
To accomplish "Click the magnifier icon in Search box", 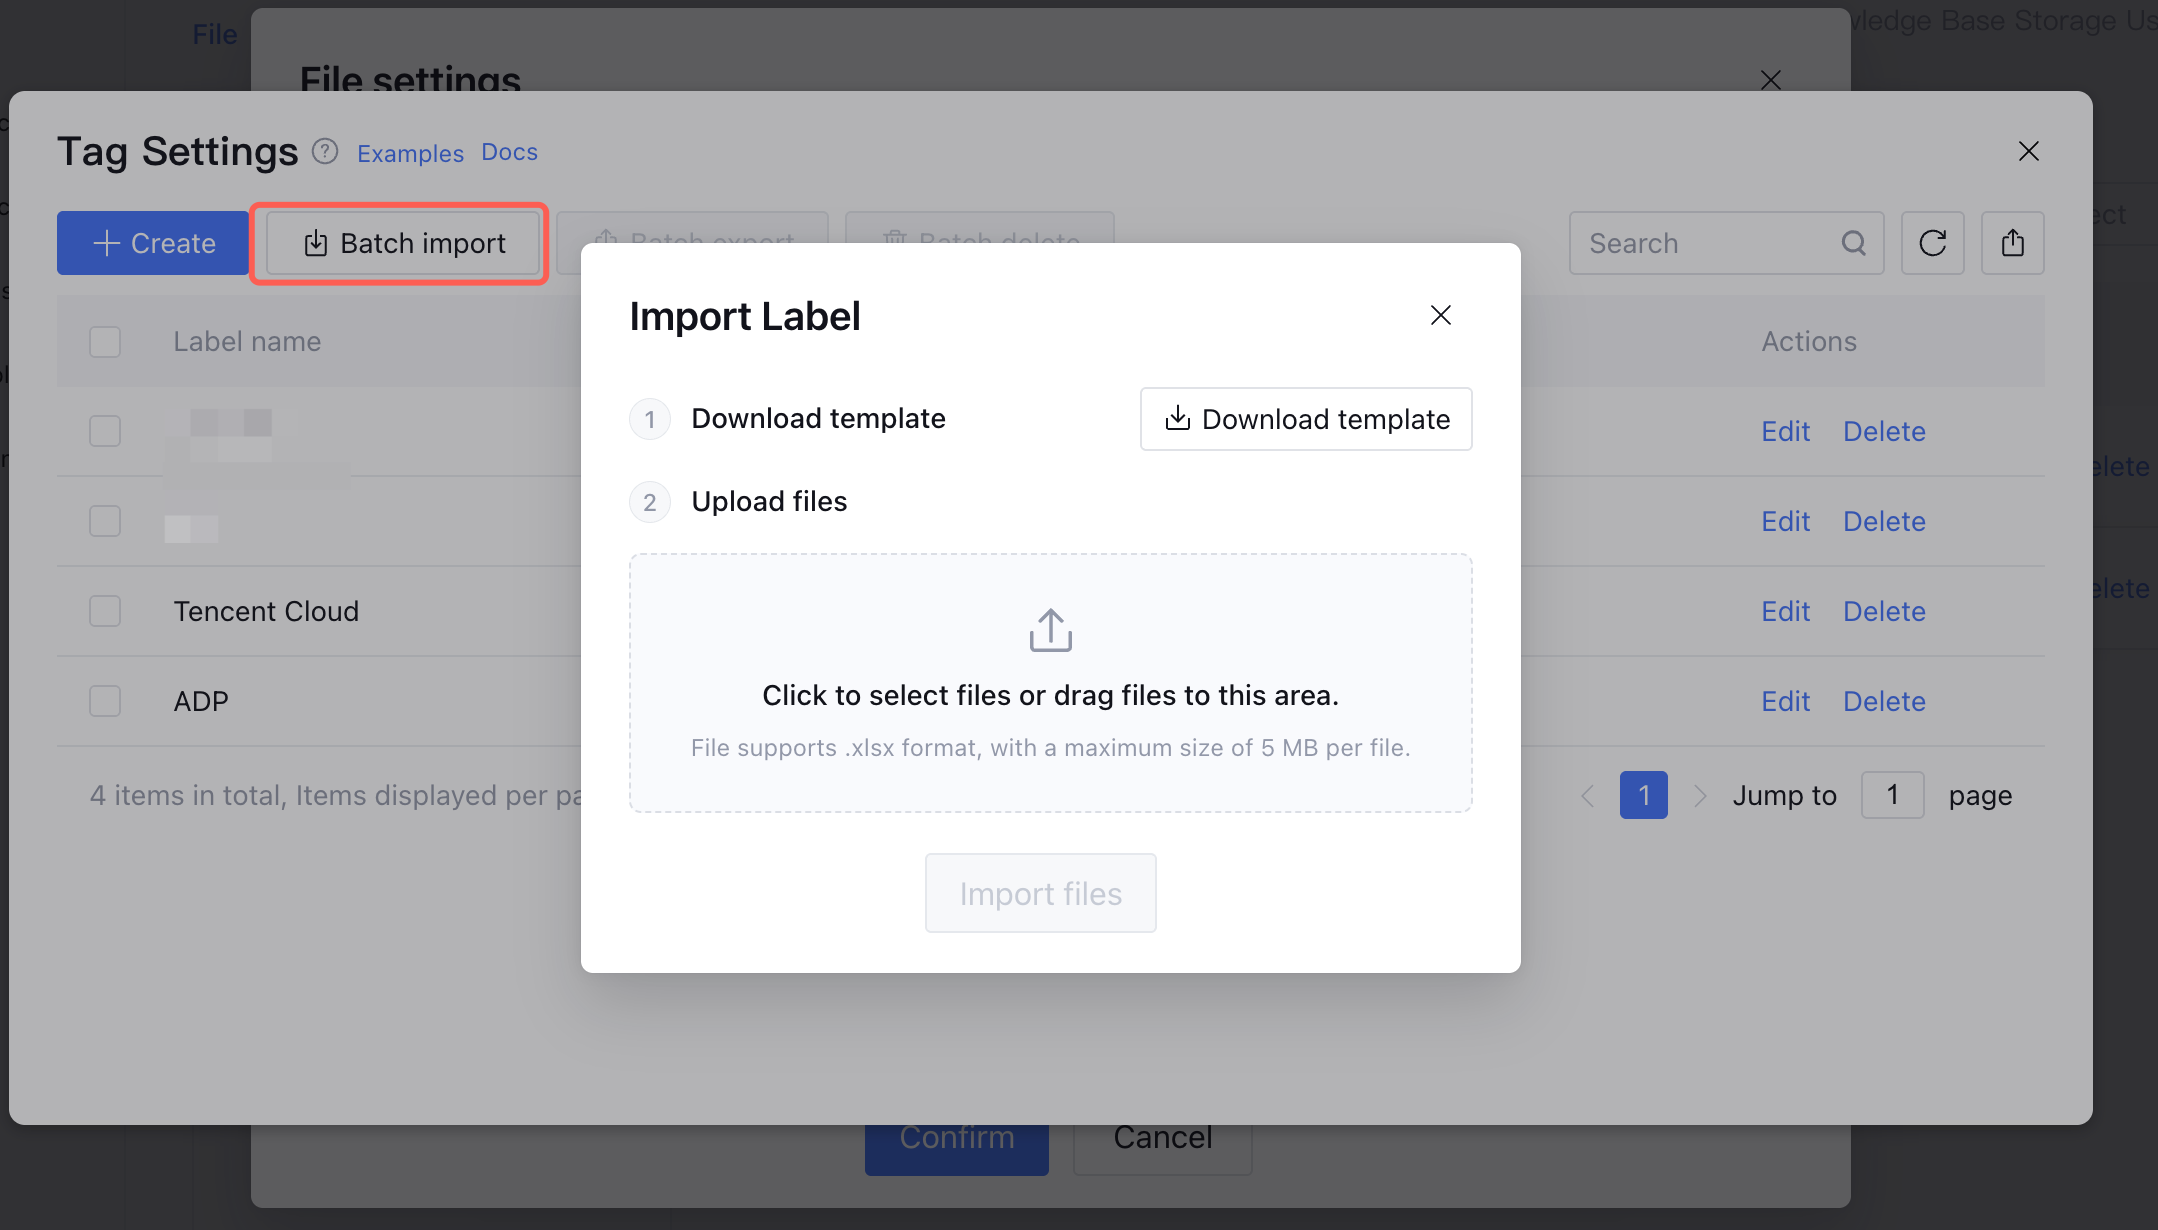I will point(1853,243).
